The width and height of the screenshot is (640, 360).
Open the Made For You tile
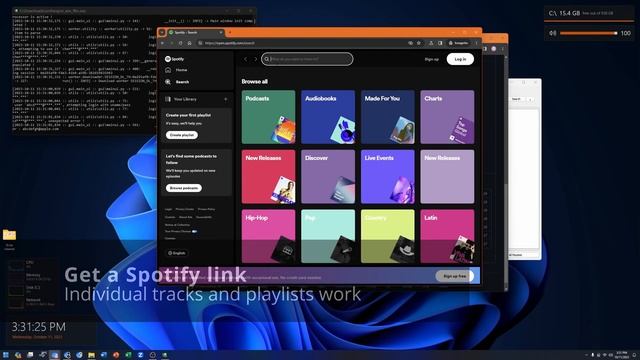point(387,117)
